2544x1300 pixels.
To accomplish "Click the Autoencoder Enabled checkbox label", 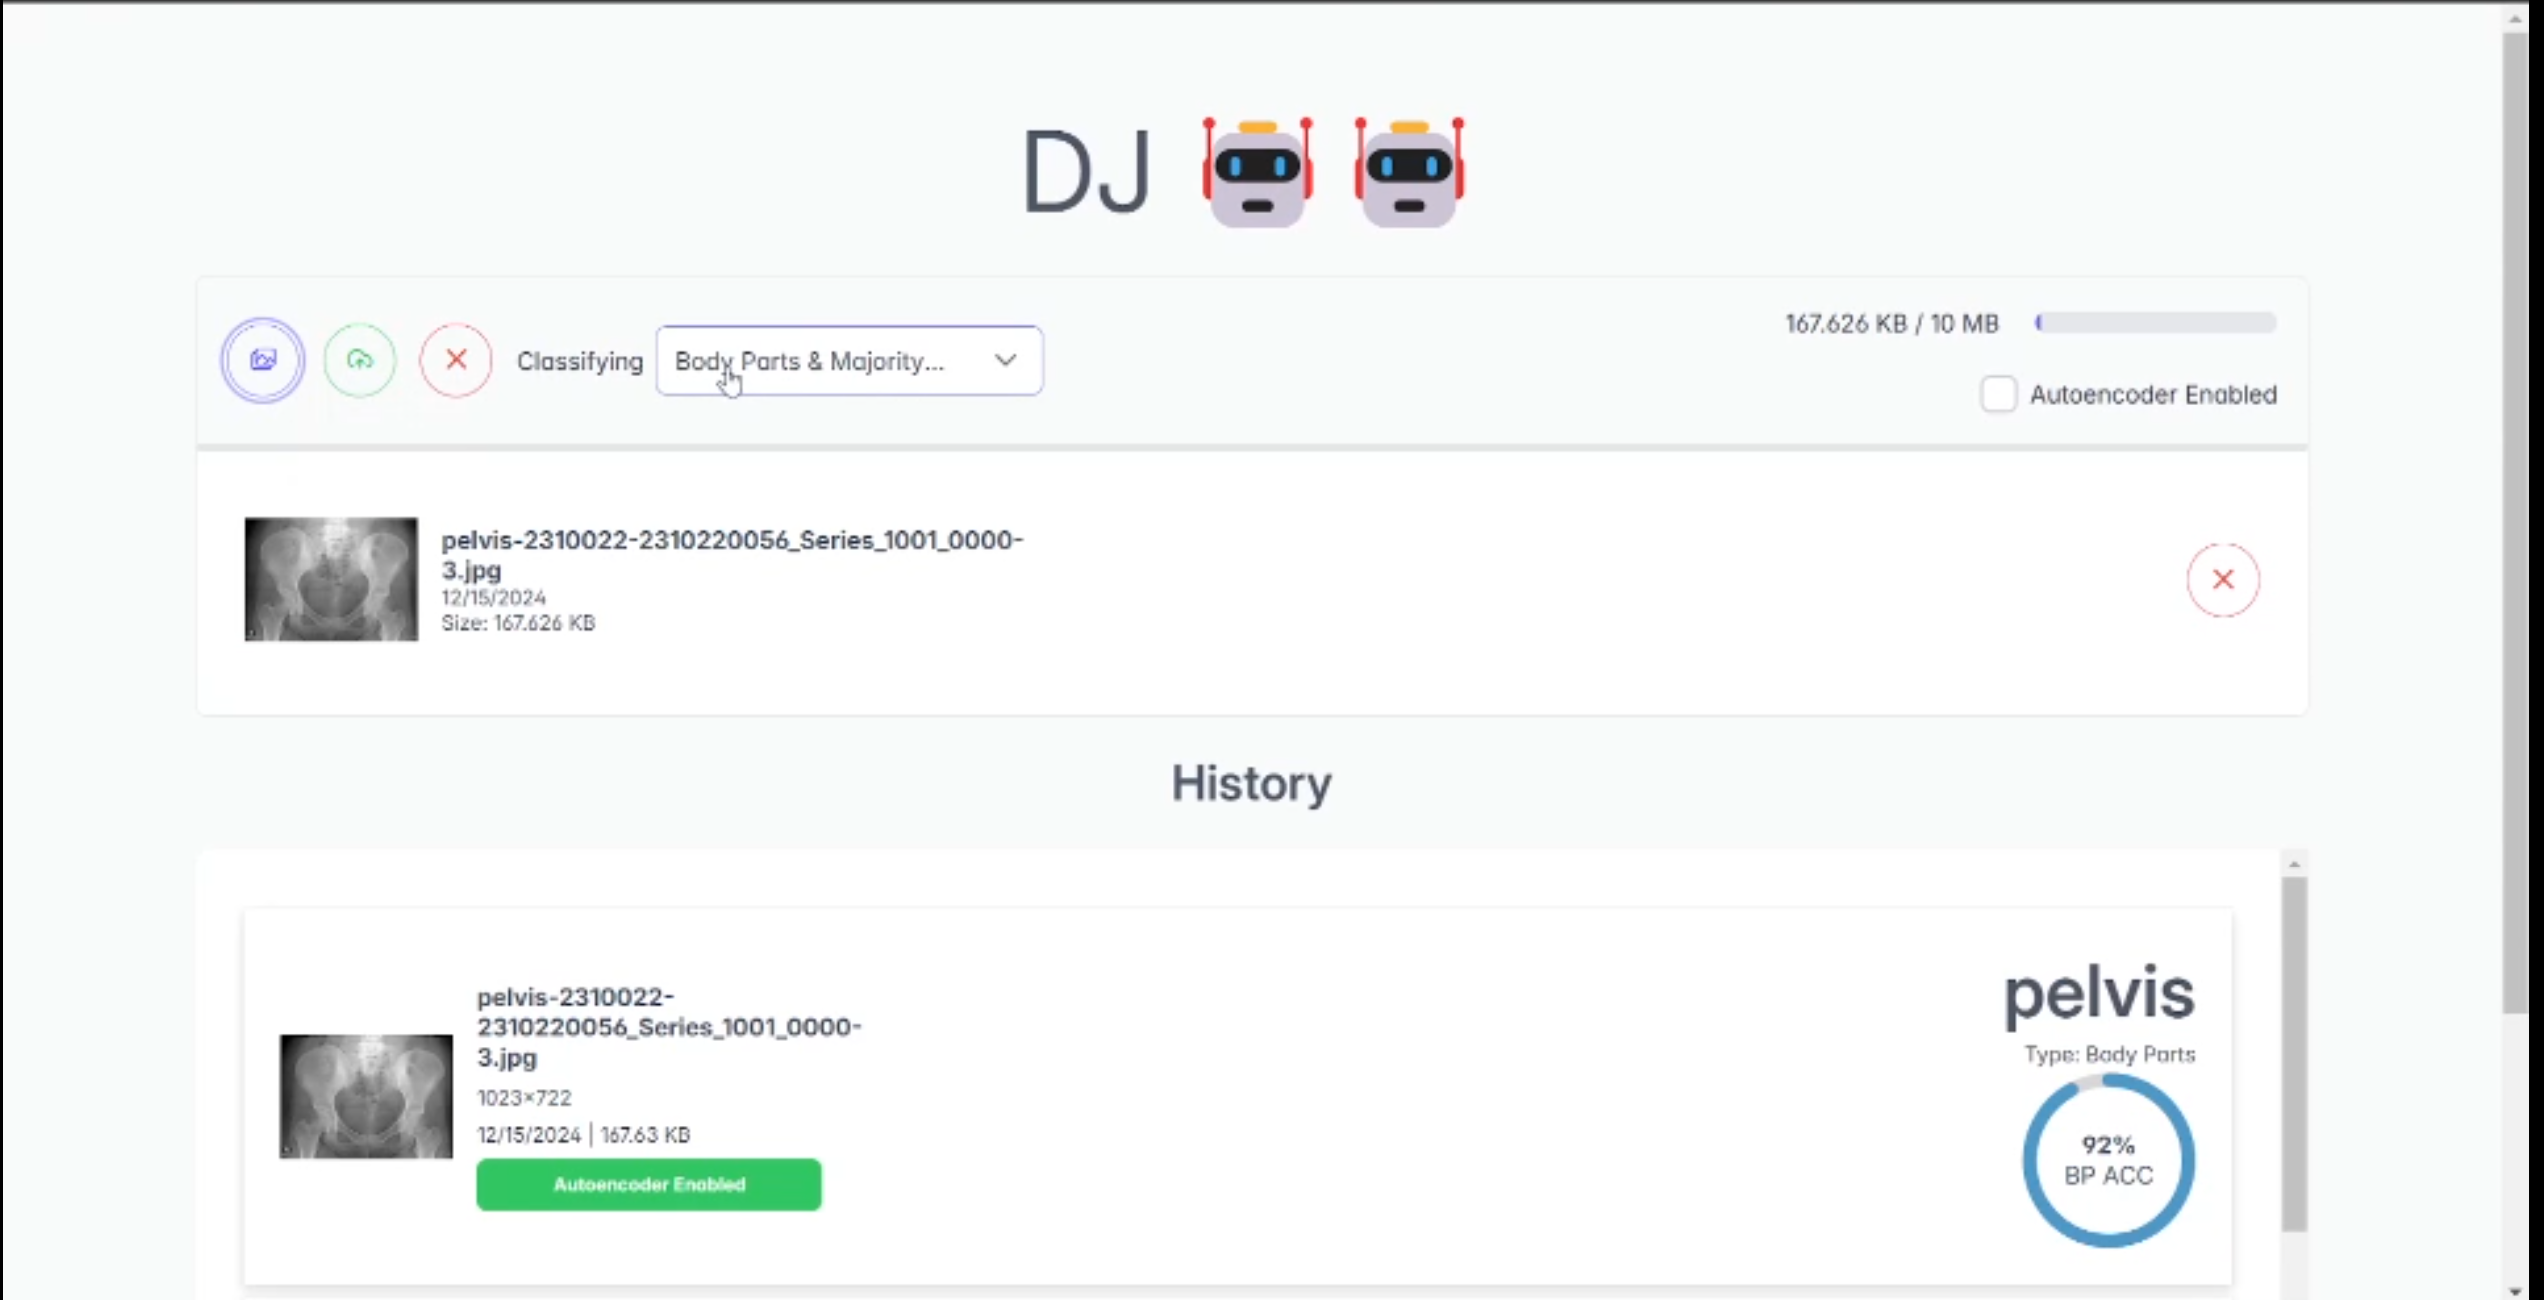I will coord(2152,395).
